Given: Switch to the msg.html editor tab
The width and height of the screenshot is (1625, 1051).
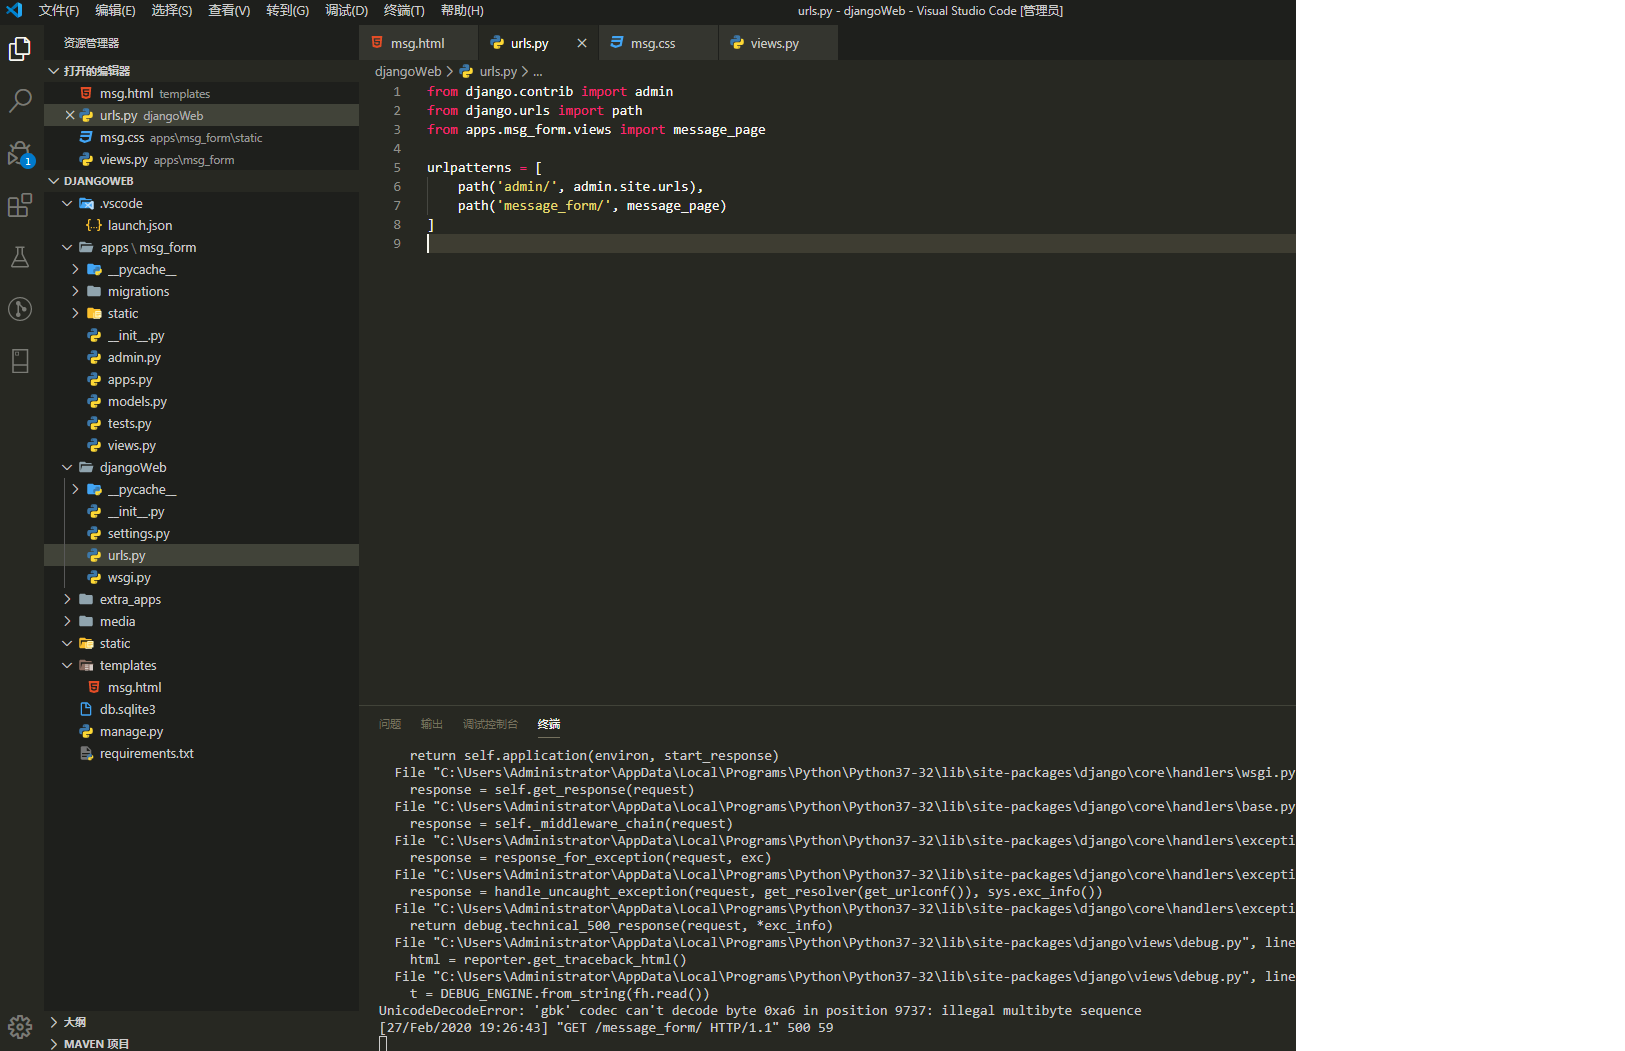Looking at the screenshot, I should click(418, 43).
